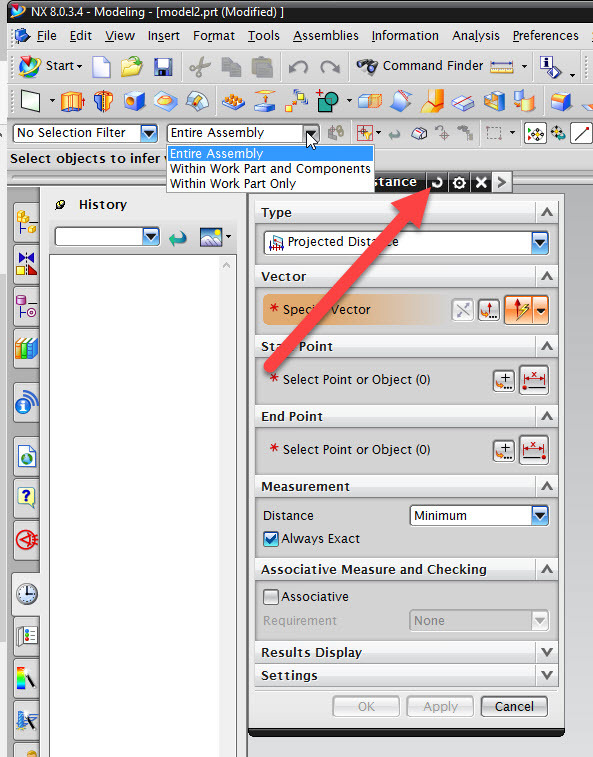Screen dimensions: 593x757
Task: Select the Extrude feature icon
Action: pos(73,101)
